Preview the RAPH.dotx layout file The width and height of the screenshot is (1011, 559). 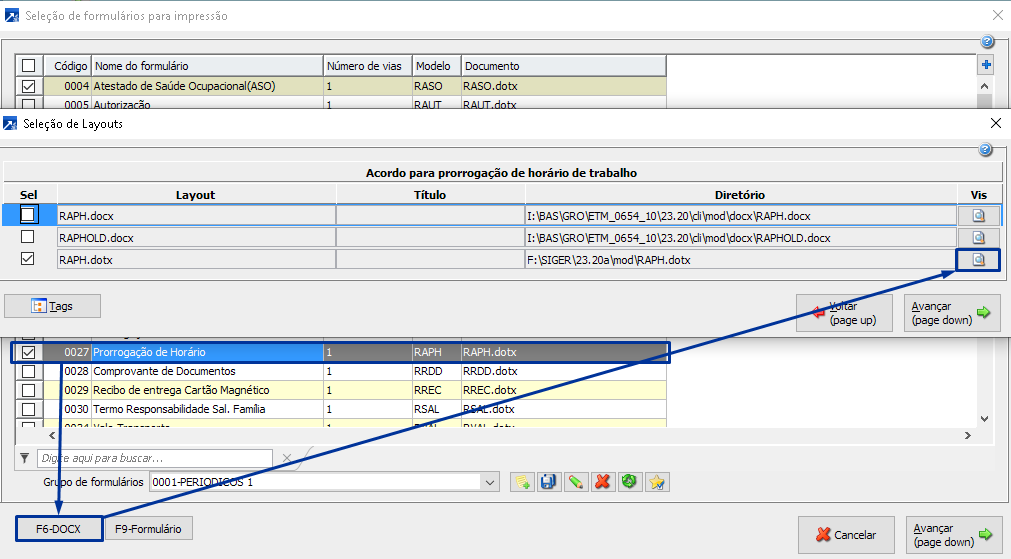click(979, 260)
